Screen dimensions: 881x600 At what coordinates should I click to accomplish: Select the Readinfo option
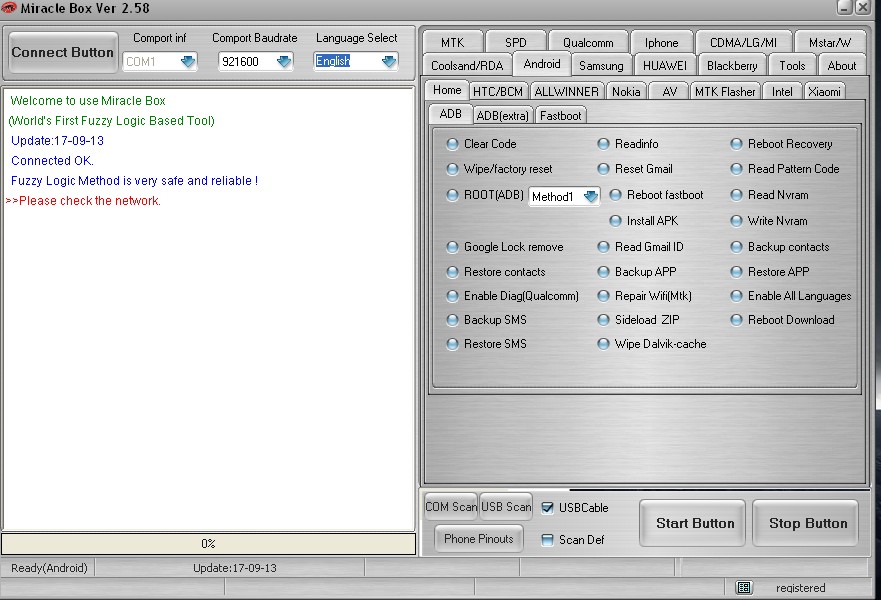coord(603,144)
